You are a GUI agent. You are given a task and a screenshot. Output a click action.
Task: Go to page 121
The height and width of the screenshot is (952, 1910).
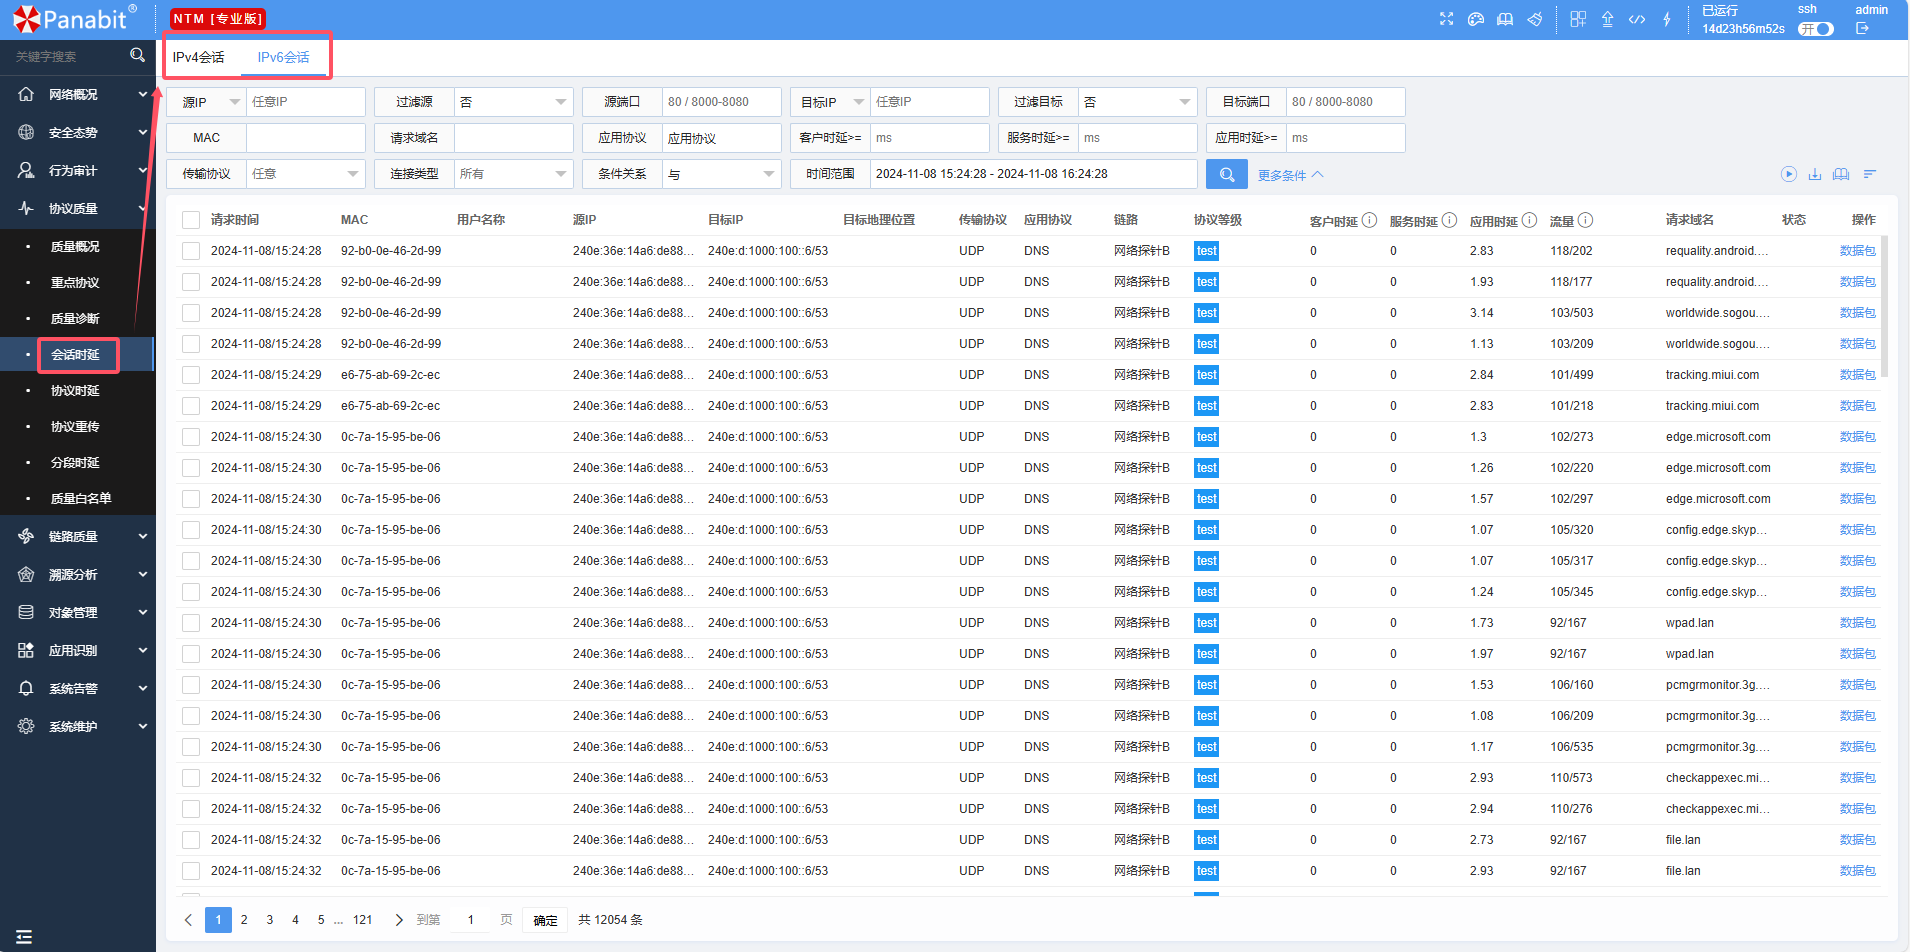pos(363,920)
